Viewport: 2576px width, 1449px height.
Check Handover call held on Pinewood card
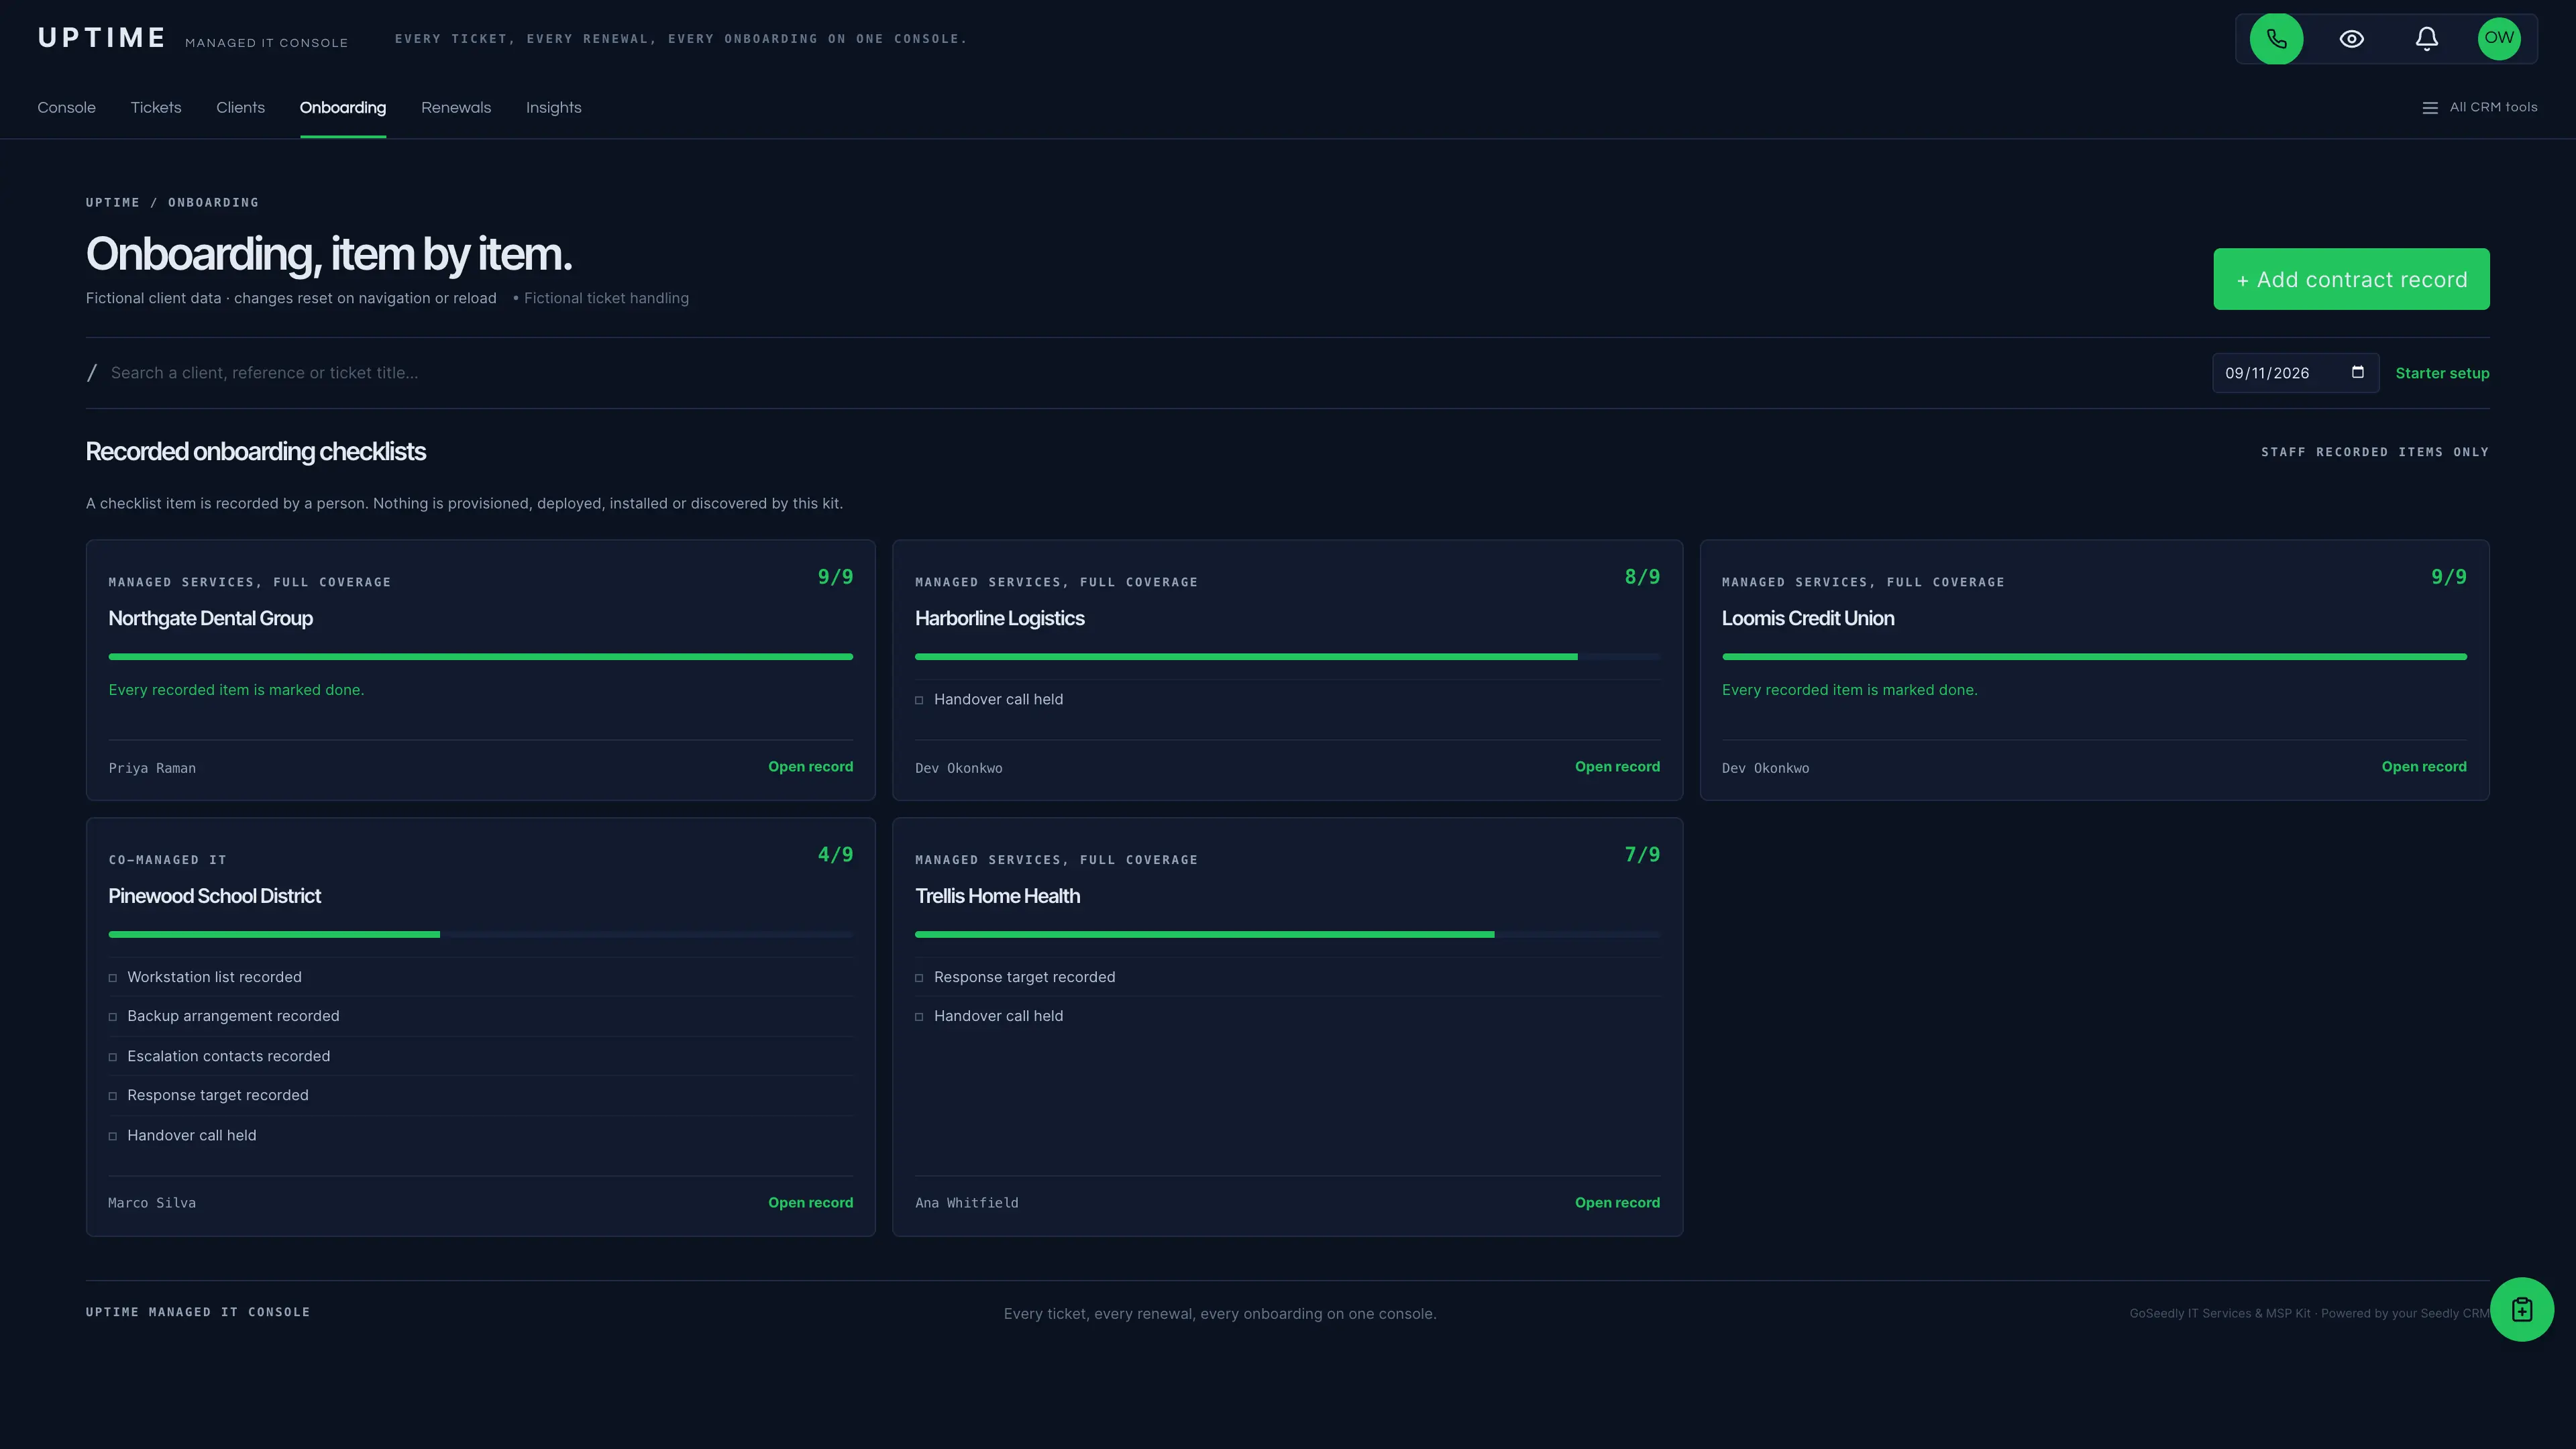coord(113,1136)
